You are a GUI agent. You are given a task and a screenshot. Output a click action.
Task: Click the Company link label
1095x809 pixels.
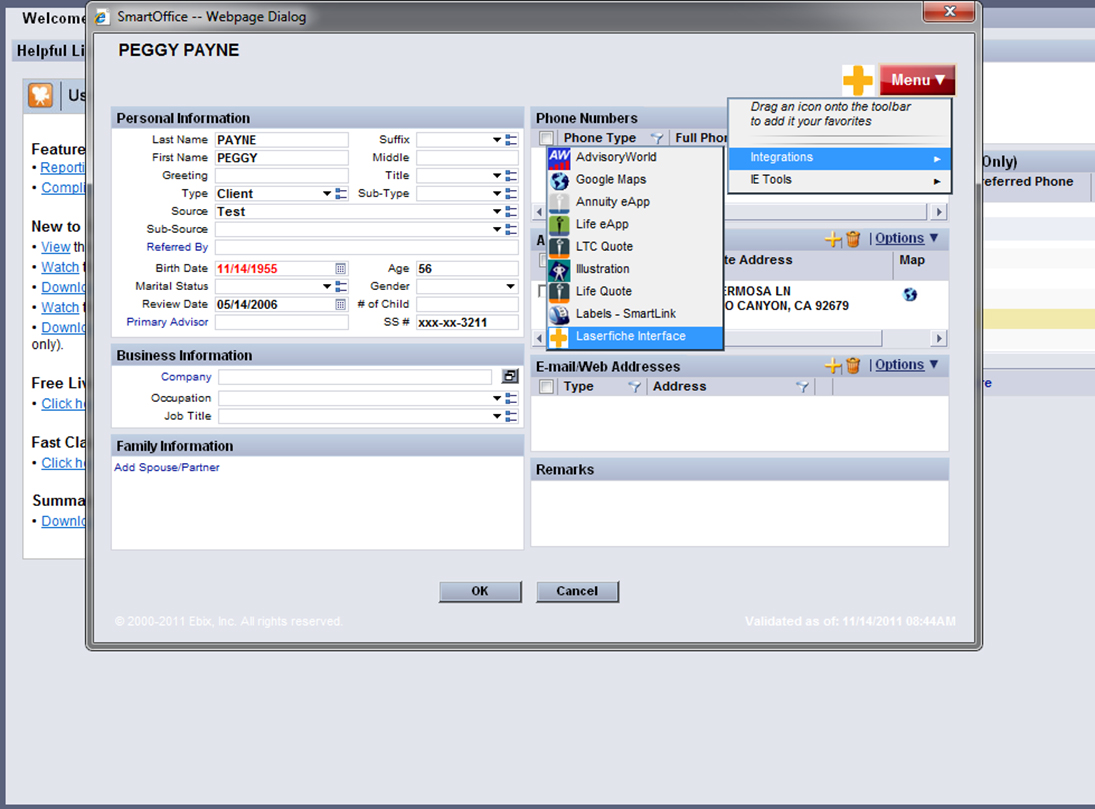tap(186, 377)
